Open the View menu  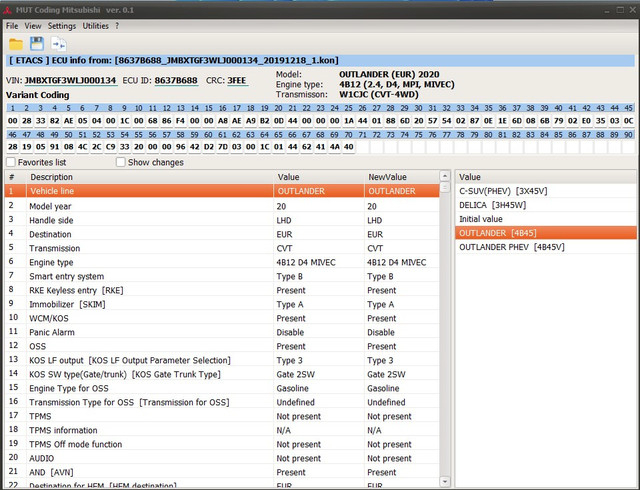coord(33,25)
